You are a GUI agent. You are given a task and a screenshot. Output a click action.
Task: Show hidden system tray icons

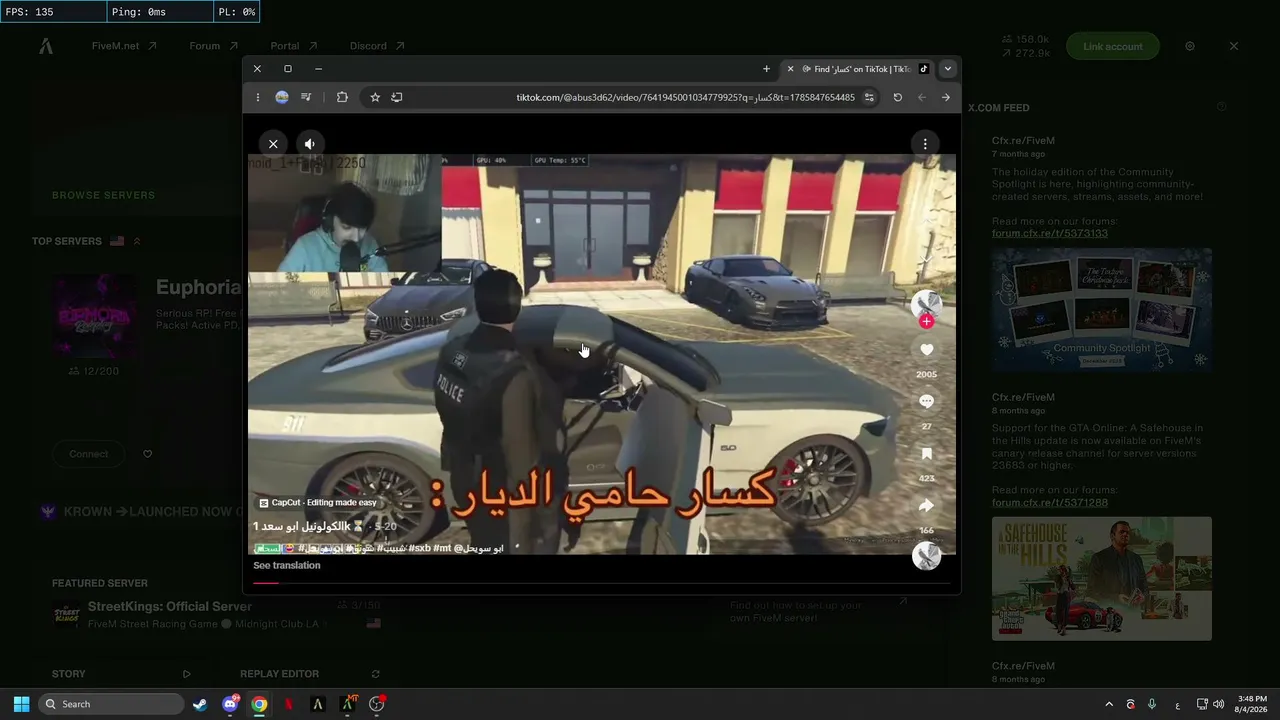tap(1108, 704)
